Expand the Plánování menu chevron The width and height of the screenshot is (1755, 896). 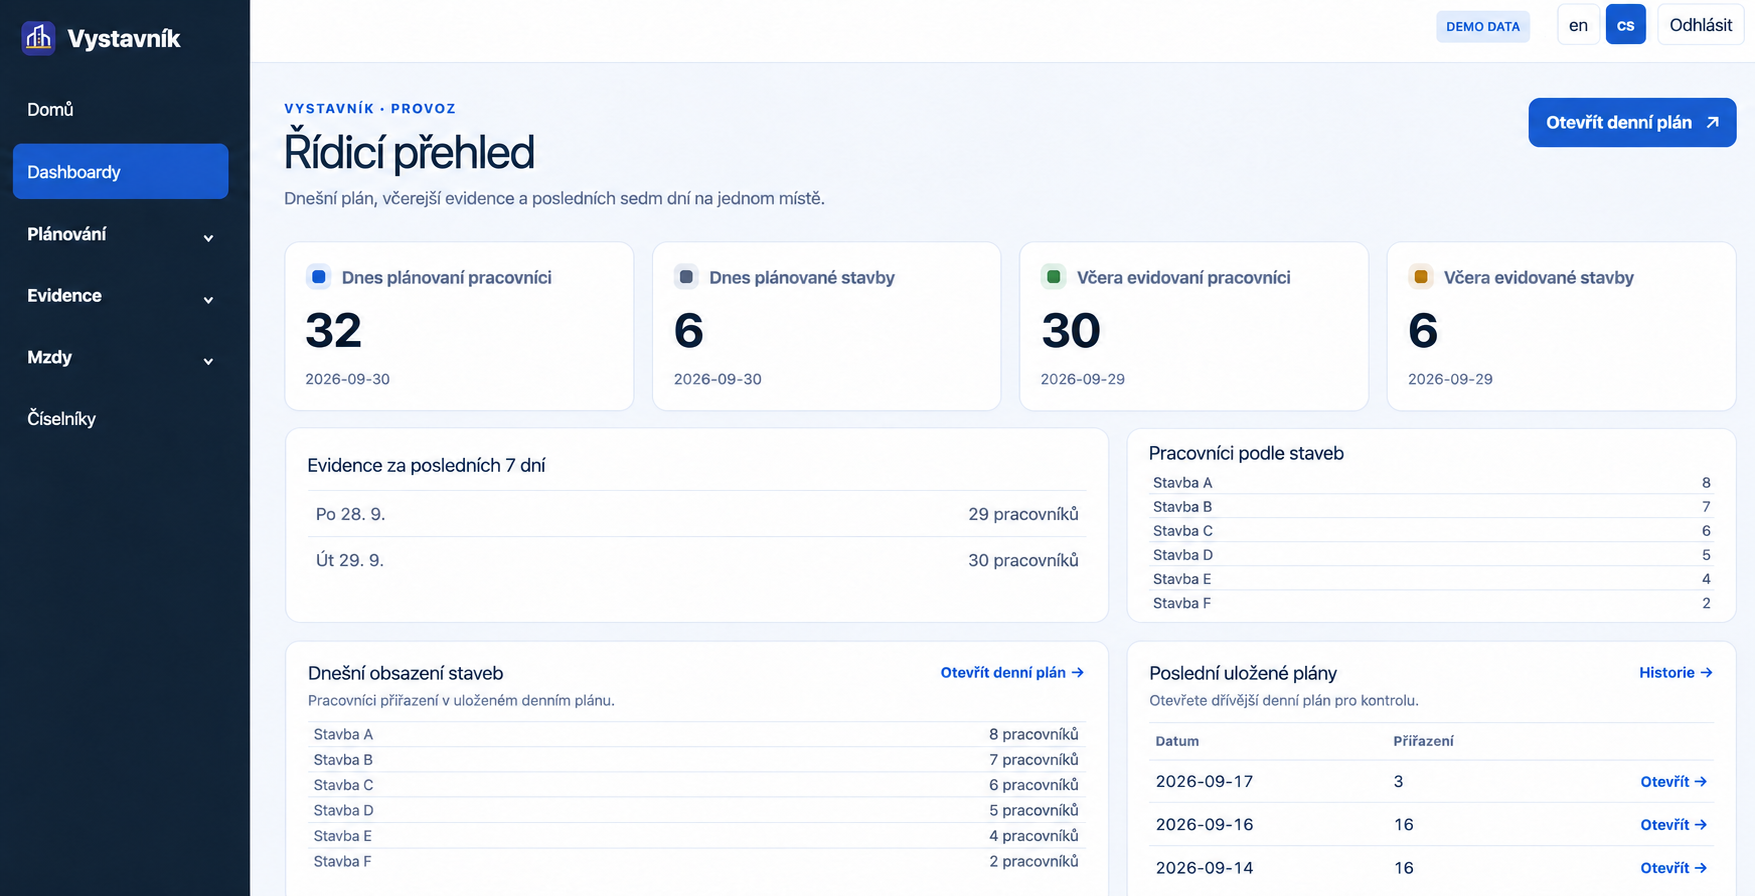pos(208,238)
